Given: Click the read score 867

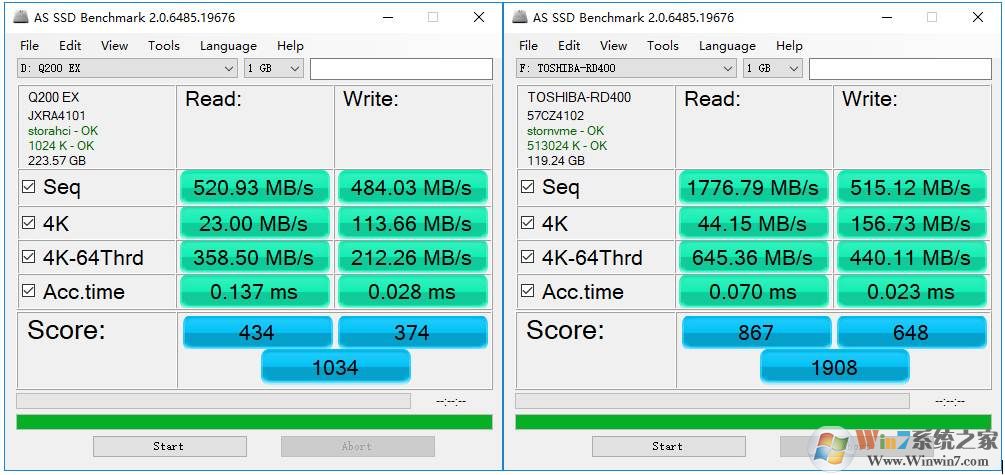Looking at the screenshot, I should 756,332.
